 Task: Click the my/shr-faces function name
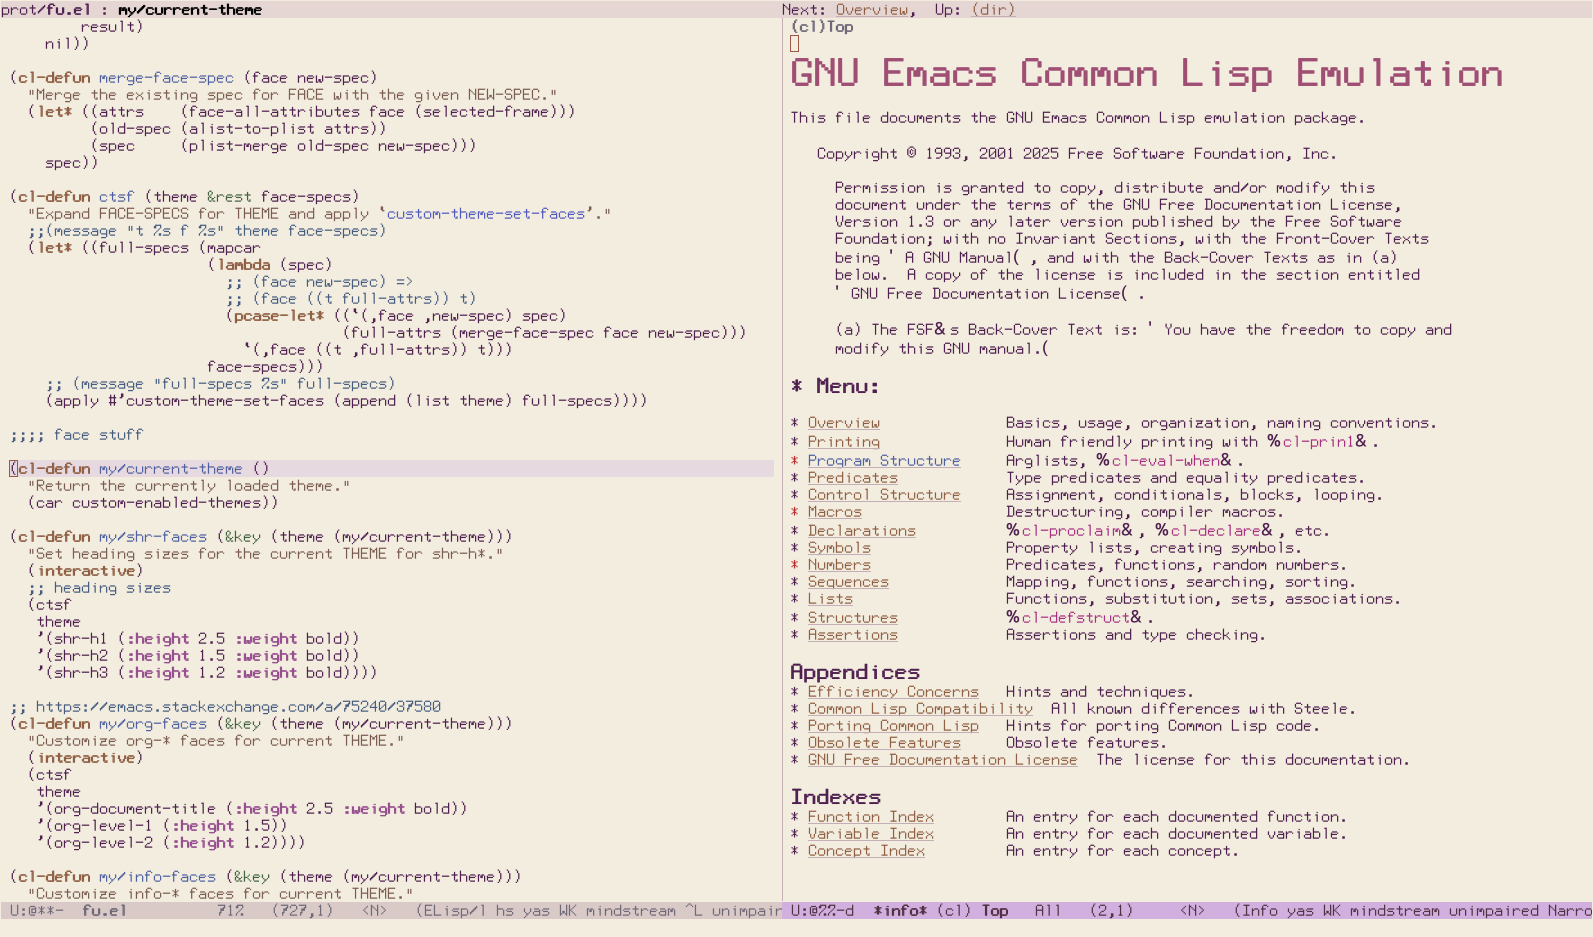153,536
